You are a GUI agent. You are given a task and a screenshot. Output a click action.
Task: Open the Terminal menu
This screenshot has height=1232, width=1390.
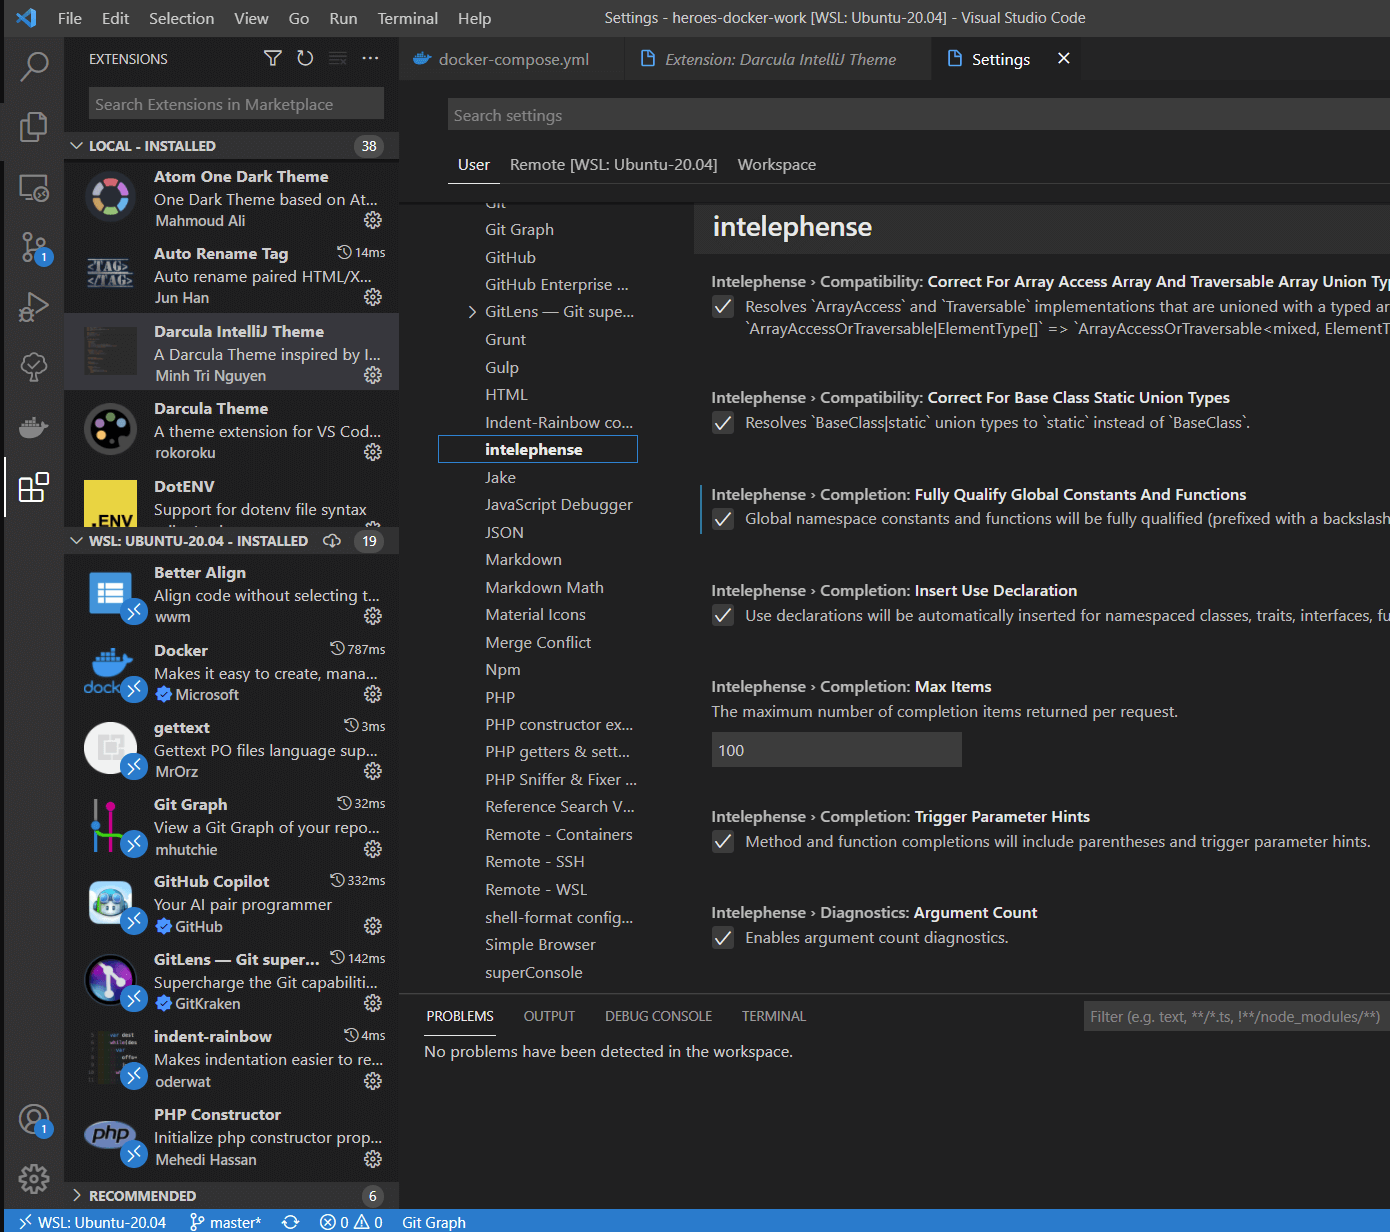tap(407, 18)
